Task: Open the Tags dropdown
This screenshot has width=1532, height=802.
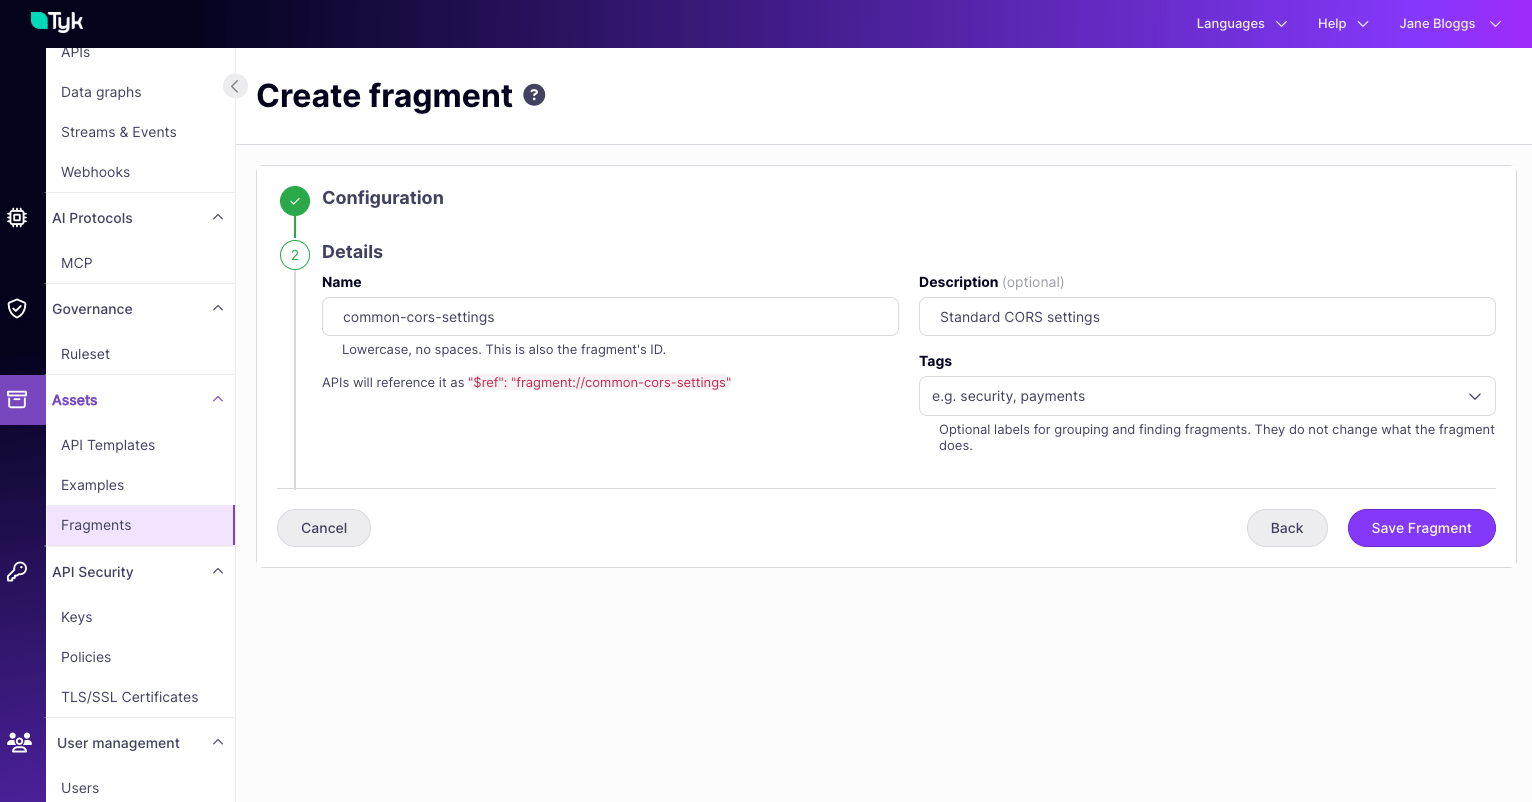Action: pos(1207,396)
